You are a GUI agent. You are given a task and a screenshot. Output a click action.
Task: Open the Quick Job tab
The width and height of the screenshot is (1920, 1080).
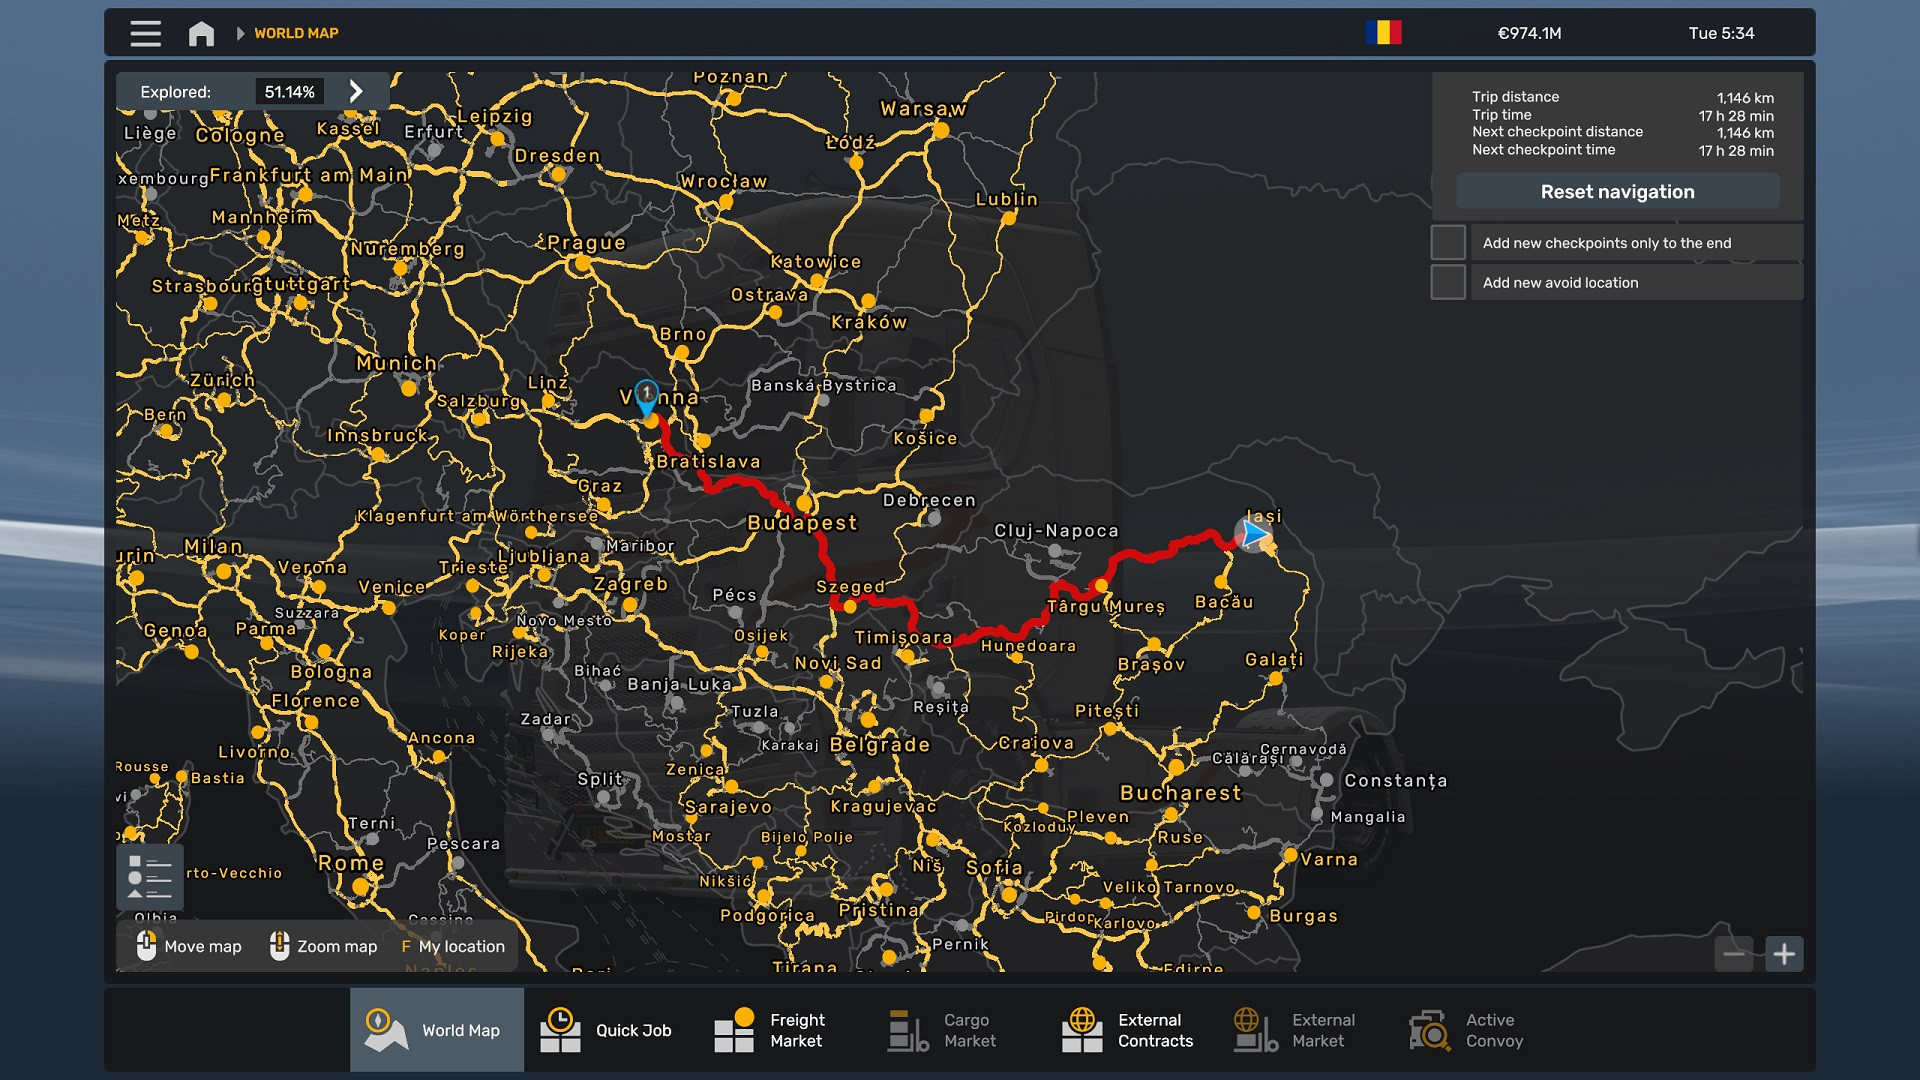click(607, 1030)
